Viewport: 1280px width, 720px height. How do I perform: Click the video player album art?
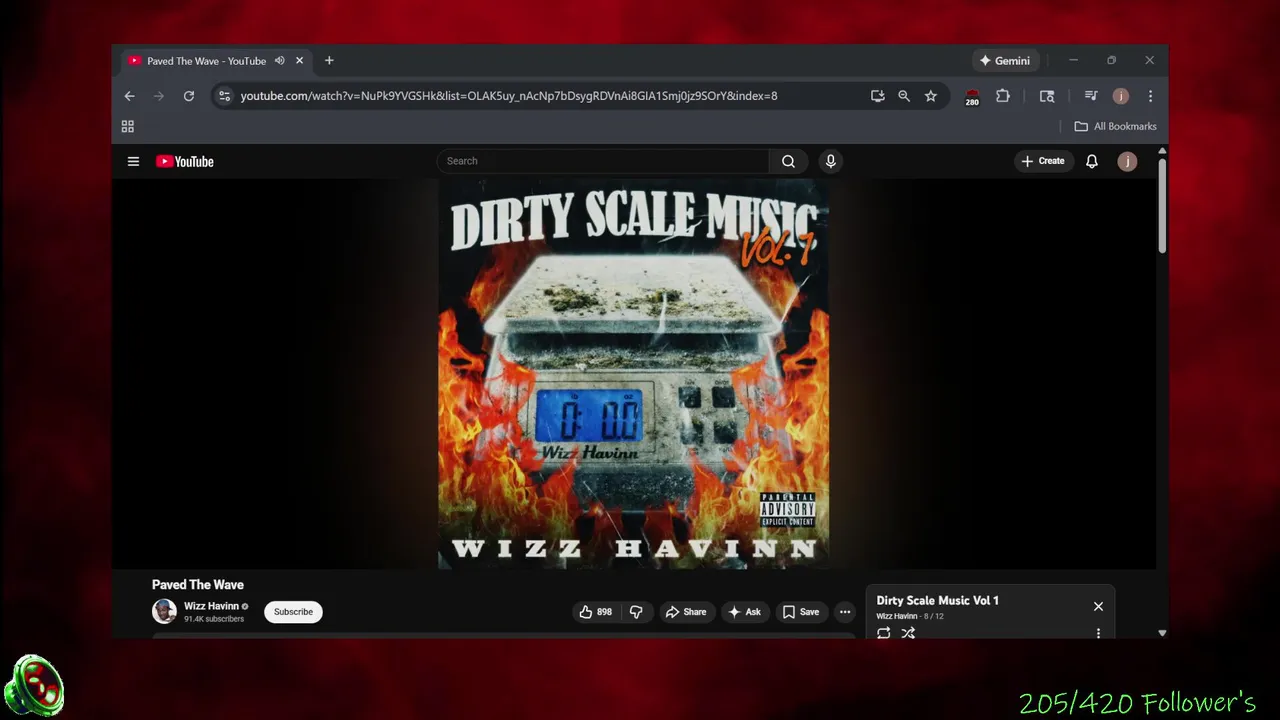coord(633,374)
